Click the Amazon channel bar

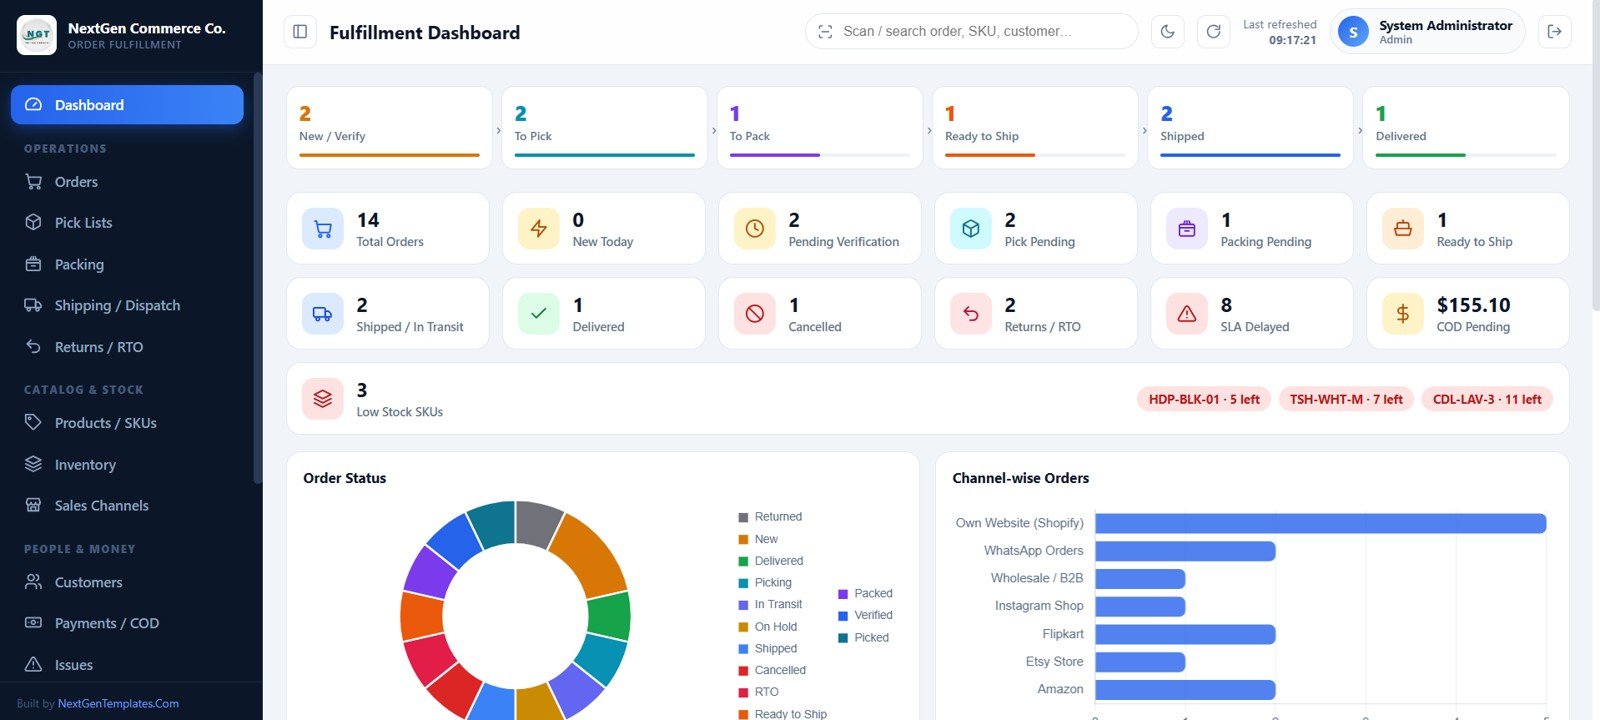tap(1186, 690)
